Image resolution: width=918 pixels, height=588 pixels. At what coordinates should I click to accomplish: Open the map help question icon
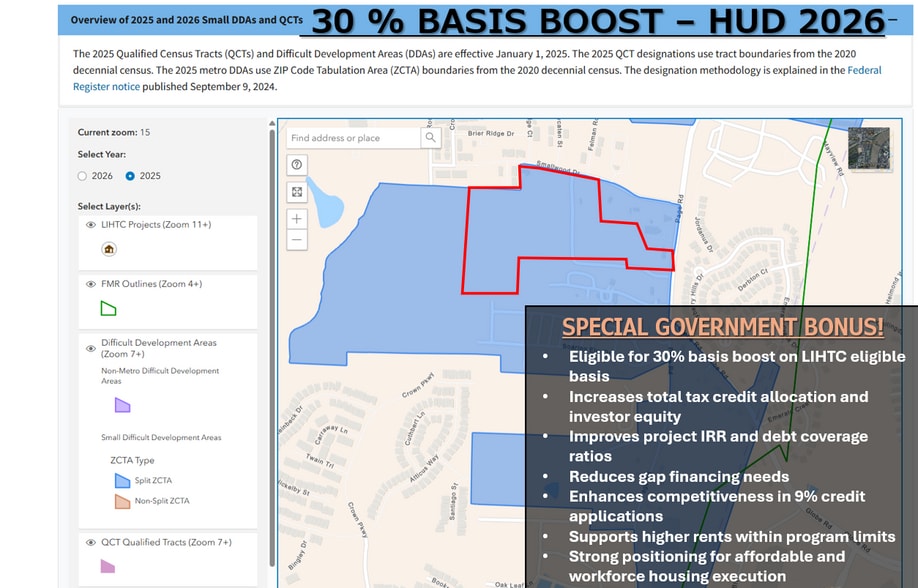(x=297, y=165)
